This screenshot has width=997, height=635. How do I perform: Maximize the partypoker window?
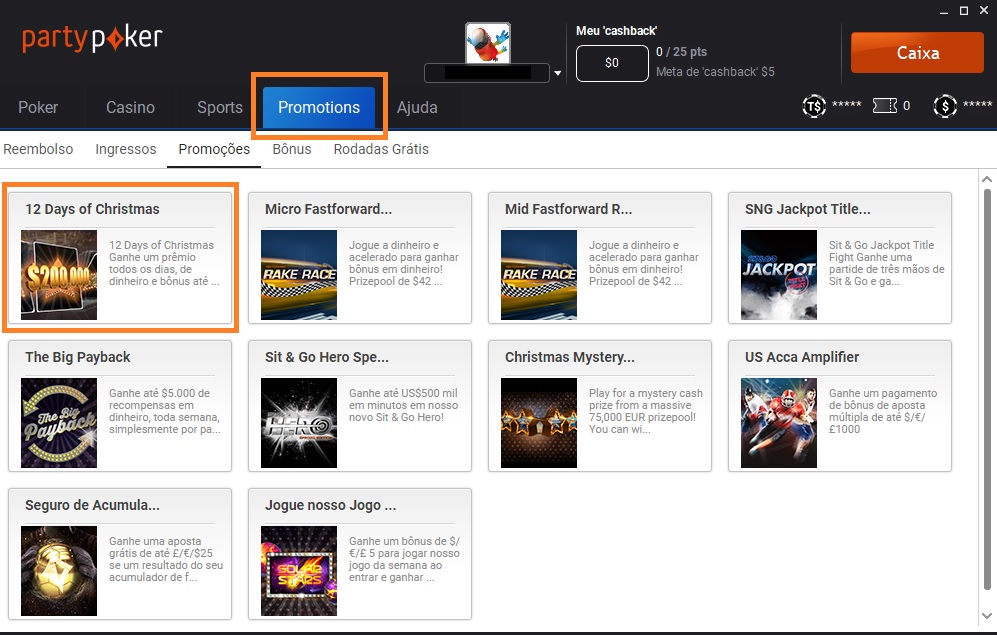click(964, 10)
